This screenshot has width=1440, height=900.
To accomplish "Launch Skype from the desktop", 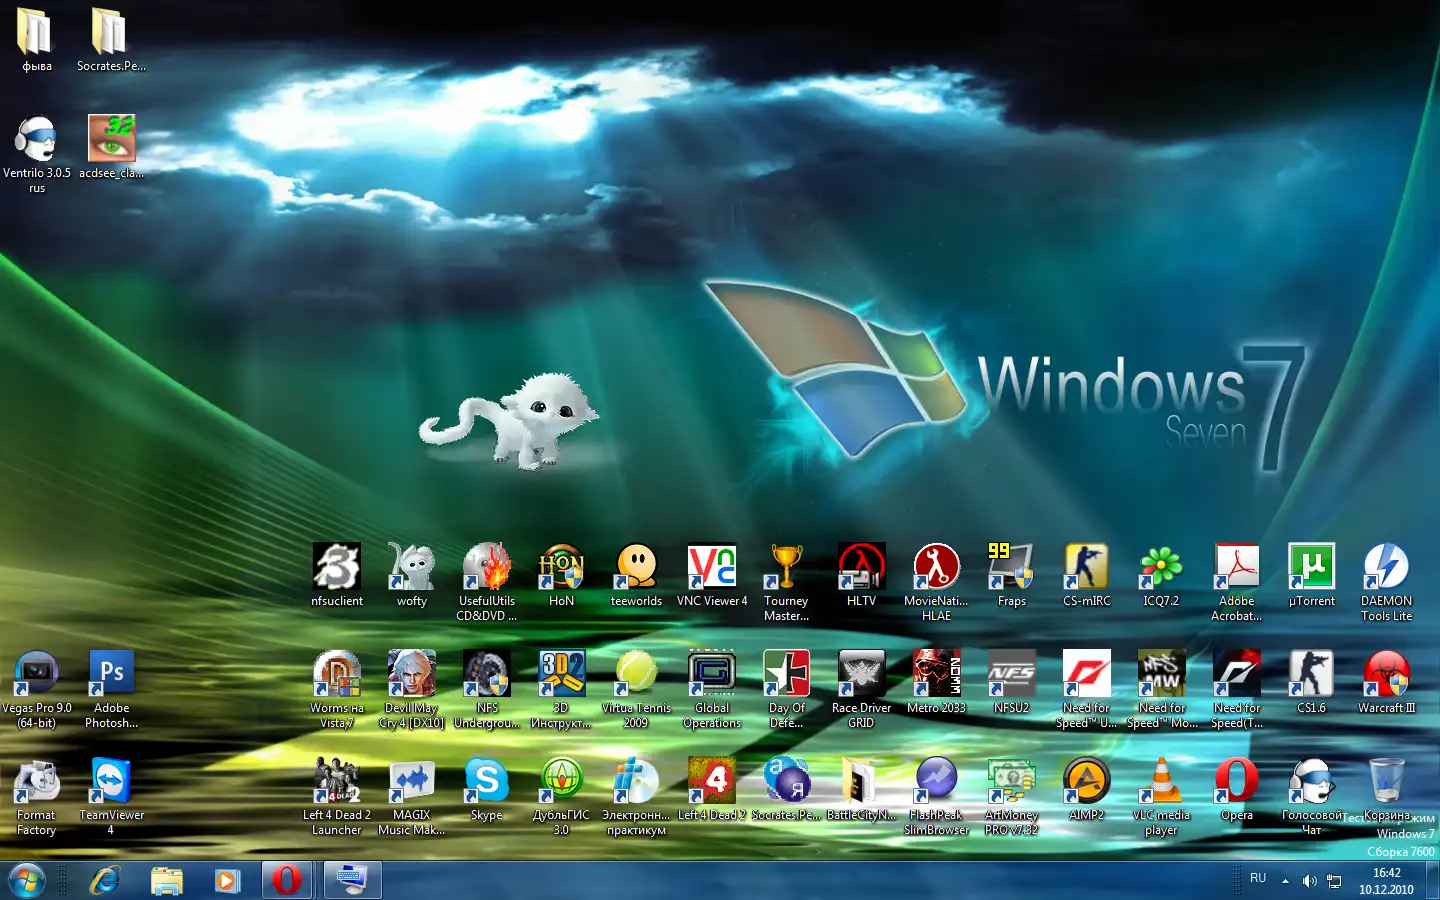I will 486,781.
